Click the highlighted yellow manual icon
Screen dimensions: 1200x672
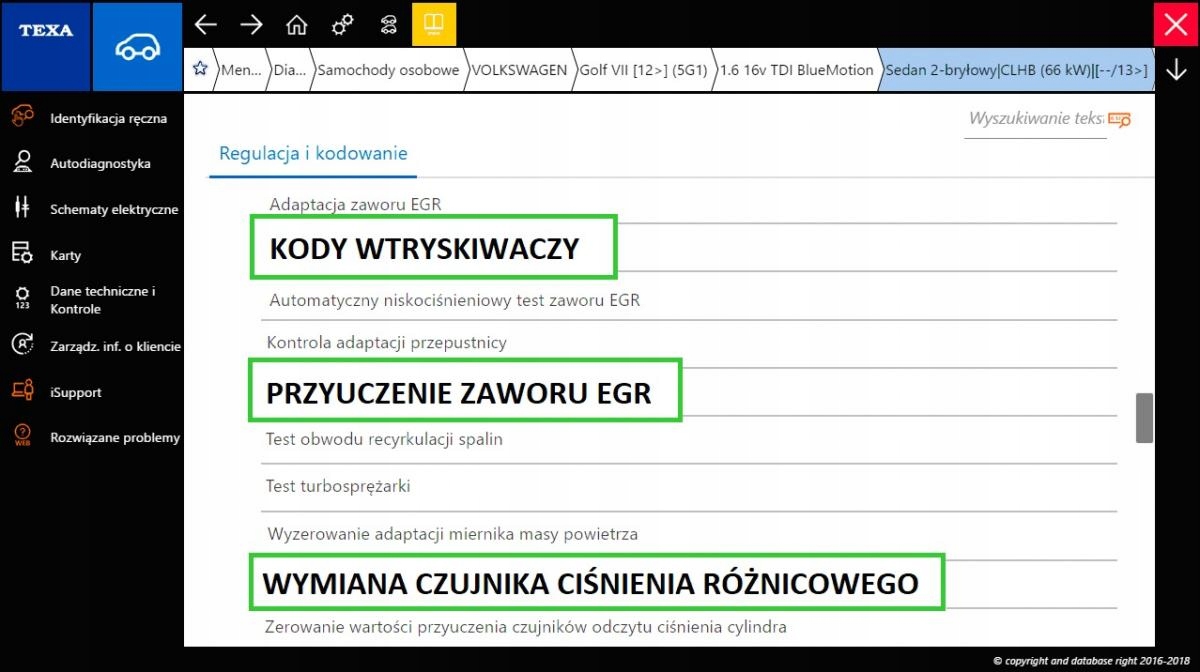(x=434, y=24)
